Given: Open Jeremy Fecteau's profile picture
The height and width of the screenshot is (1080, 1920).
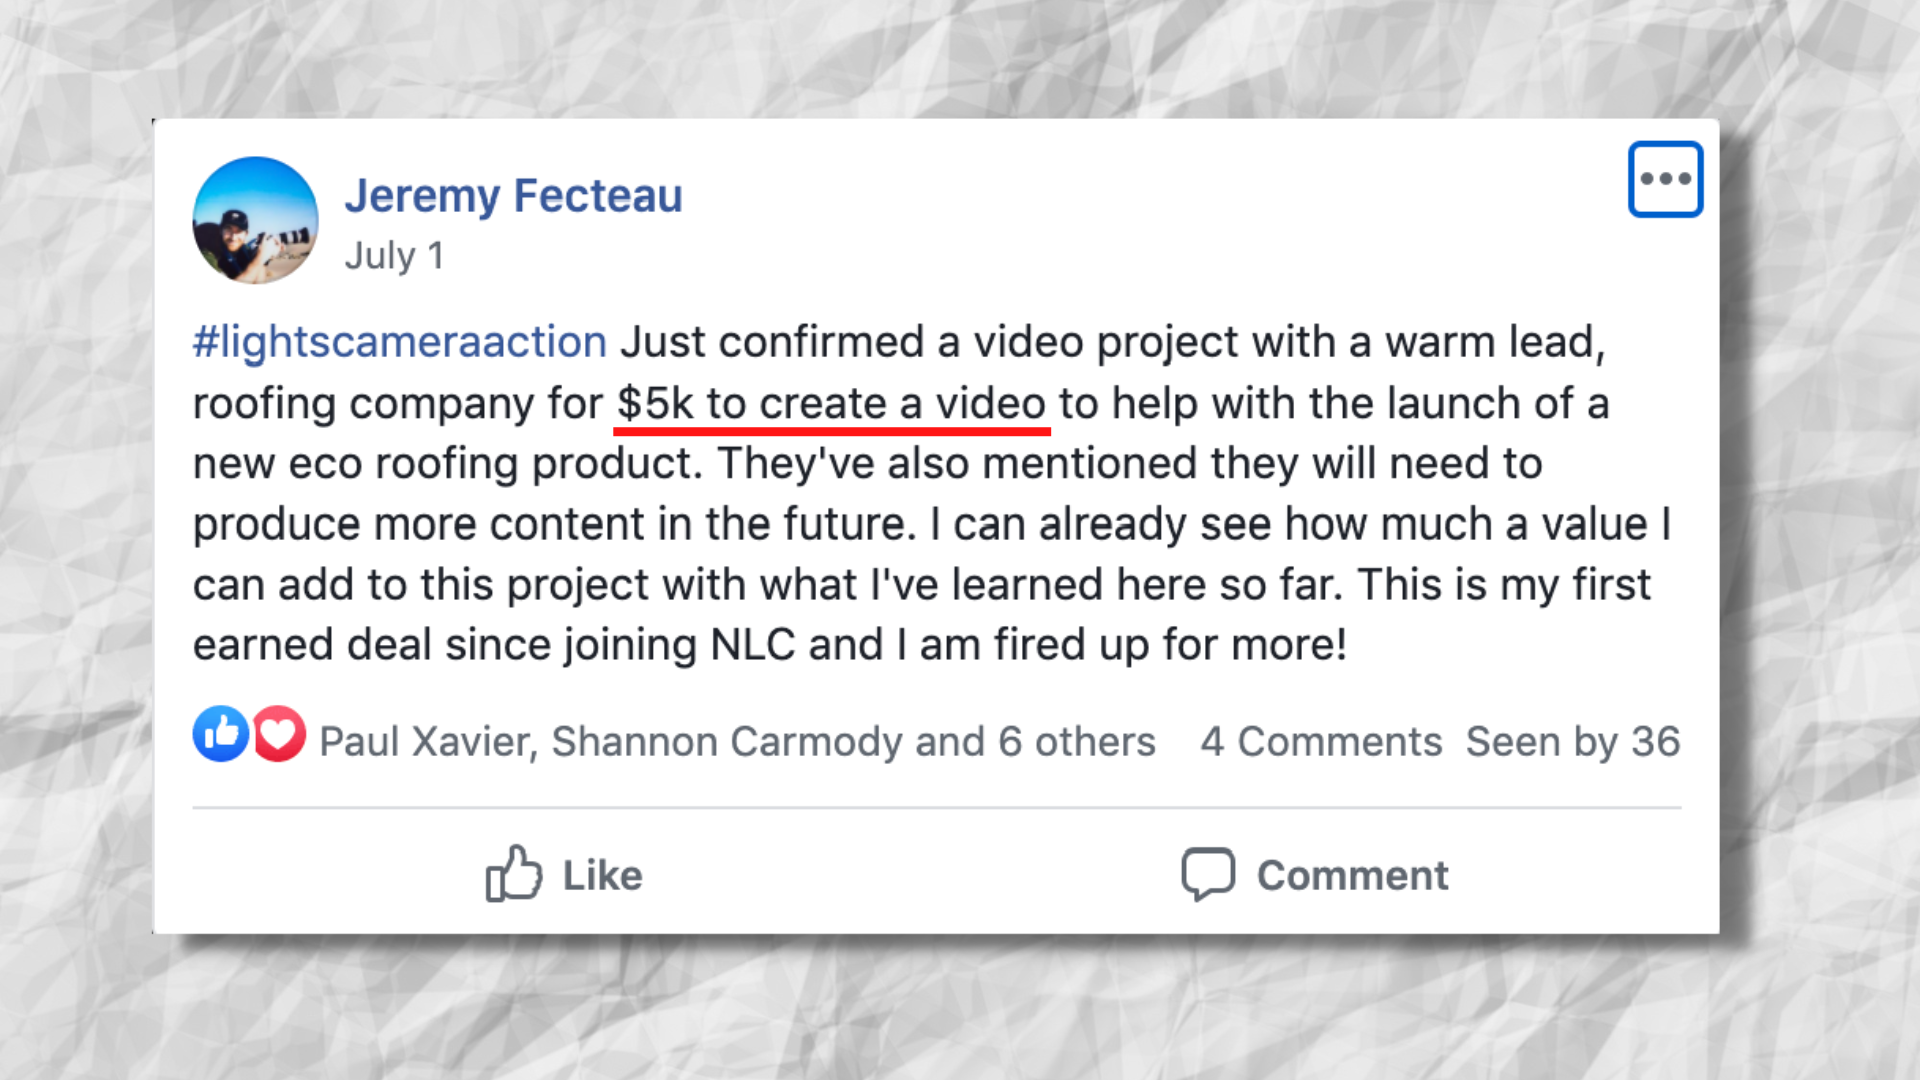Looking at the screenshot, I should [x=255, y=220].
